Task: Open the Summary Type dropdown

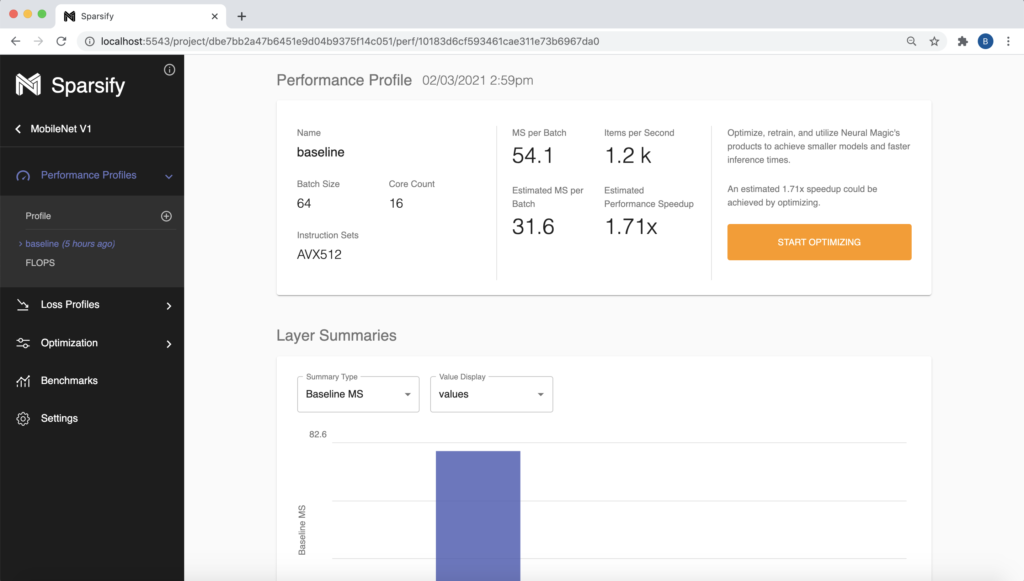Action: pos(358,394)
